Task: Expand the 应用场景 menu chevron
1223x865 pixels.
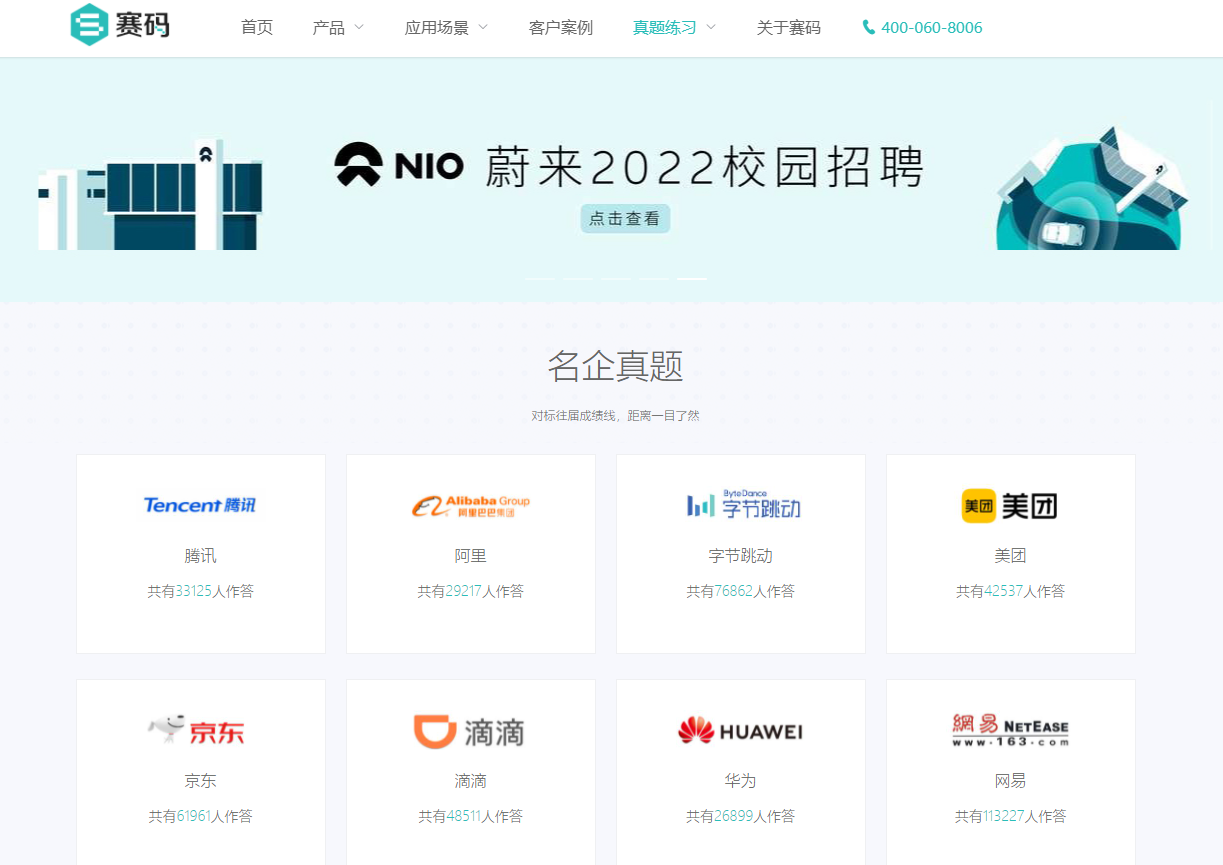Action: [483, 27]
